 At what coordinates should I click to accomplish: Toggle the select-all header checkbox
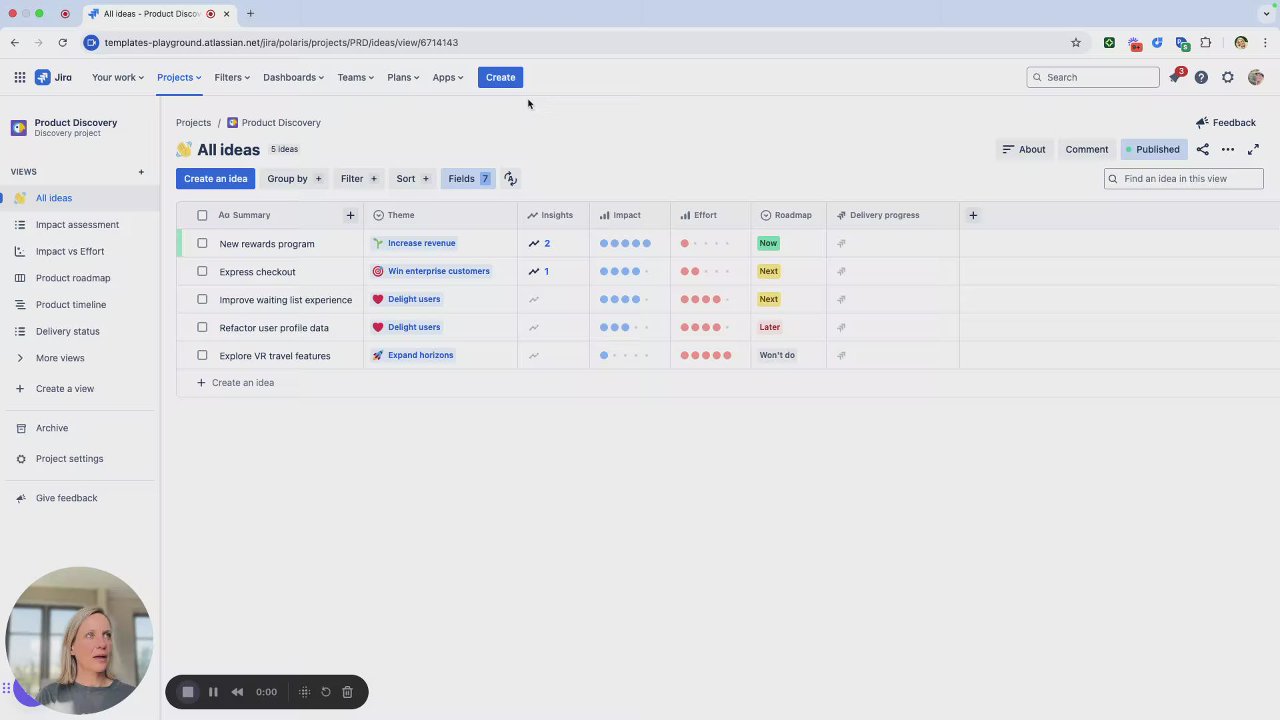point(202,215)
